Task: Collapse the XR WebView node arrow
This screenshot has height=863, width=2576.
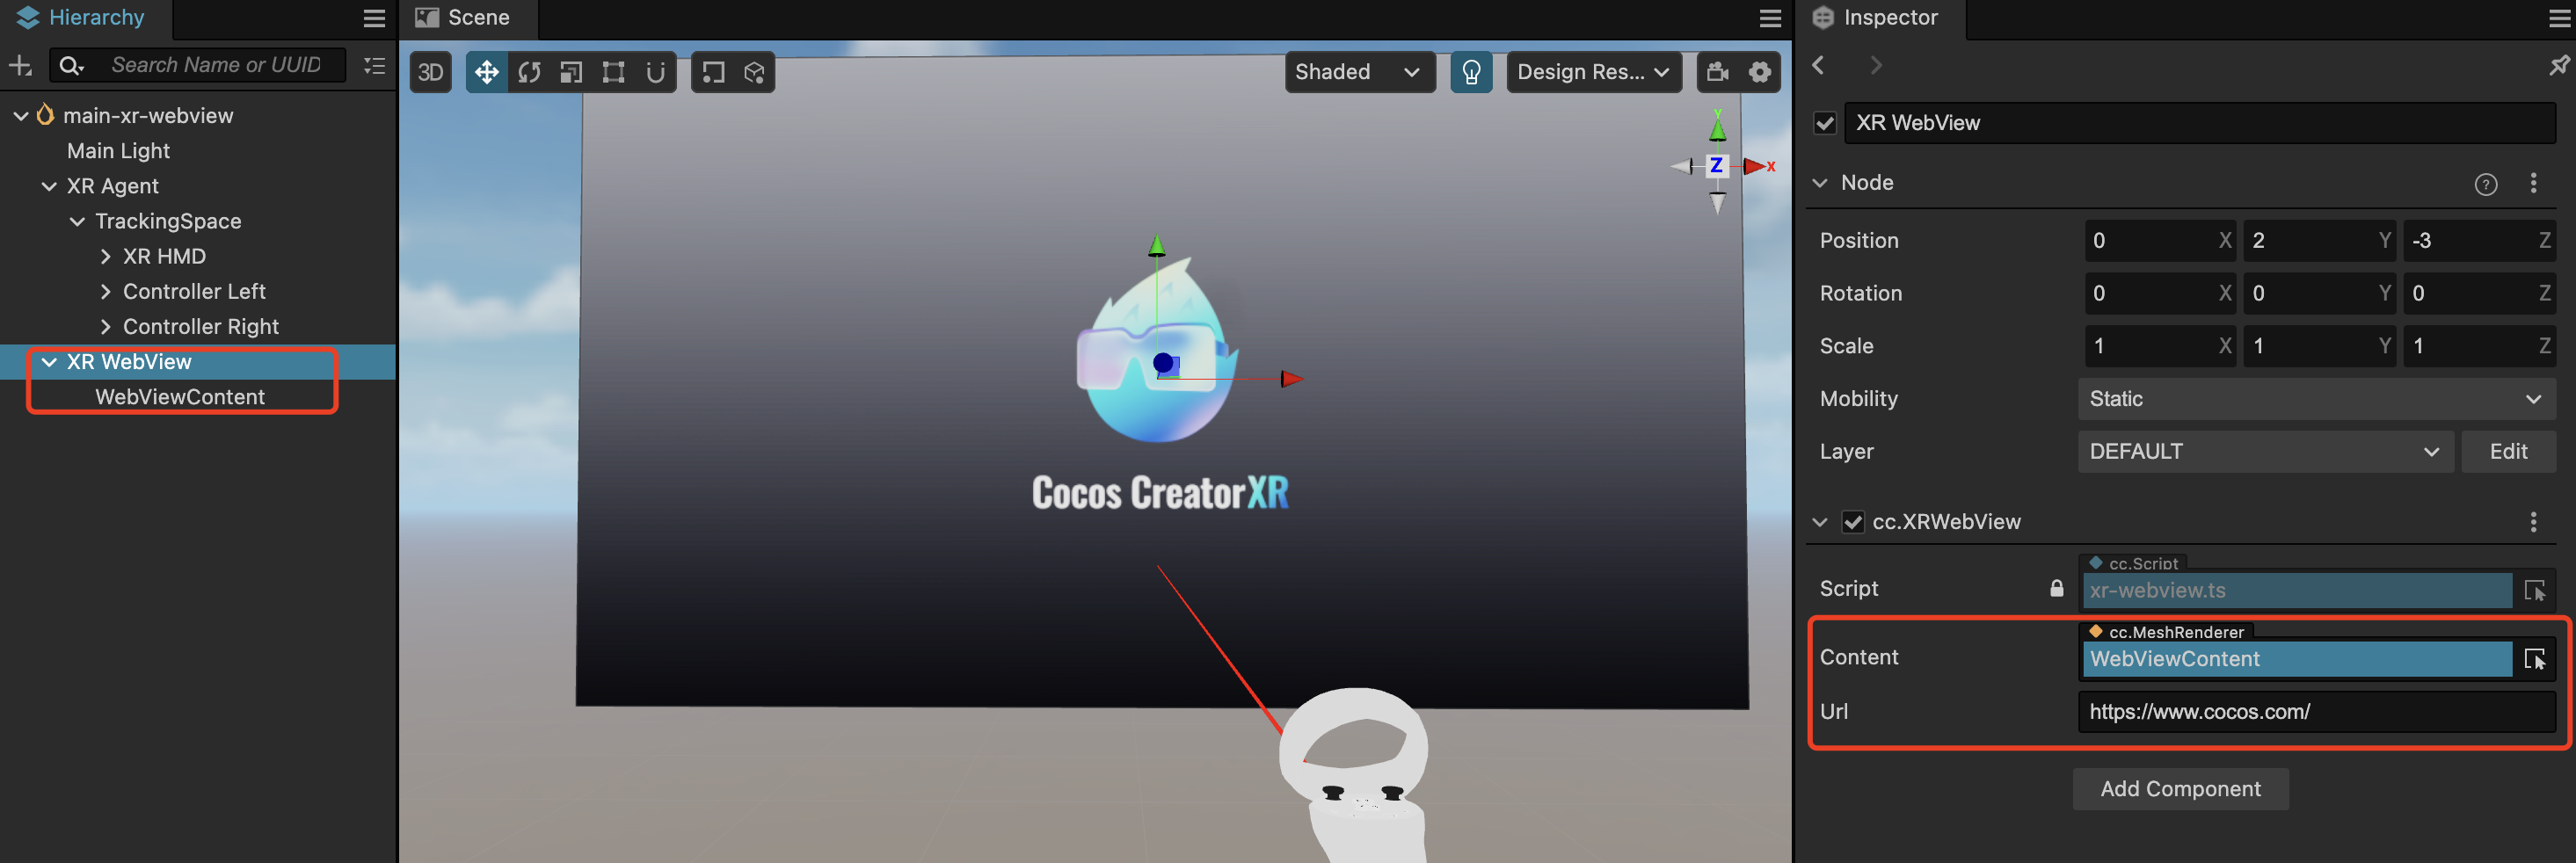Action: click(x=49, y=362)
